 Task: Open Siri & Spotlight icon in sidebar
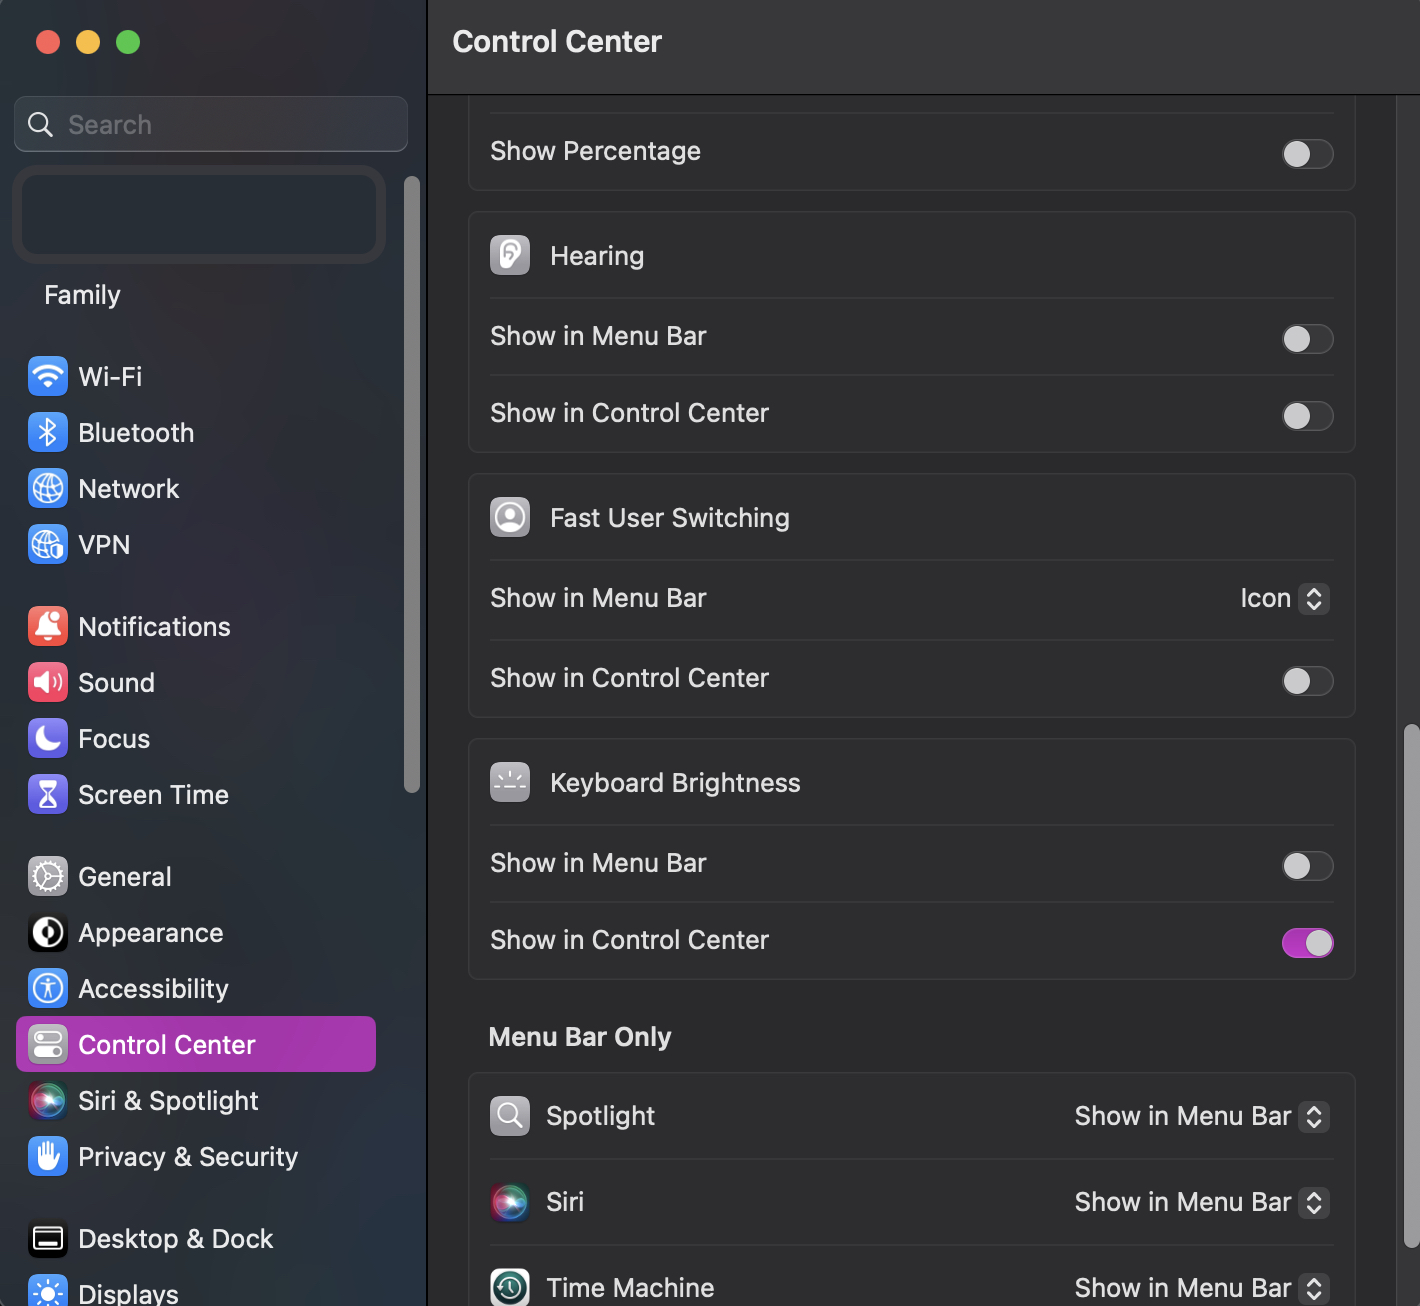click(x=48, y=1101)
